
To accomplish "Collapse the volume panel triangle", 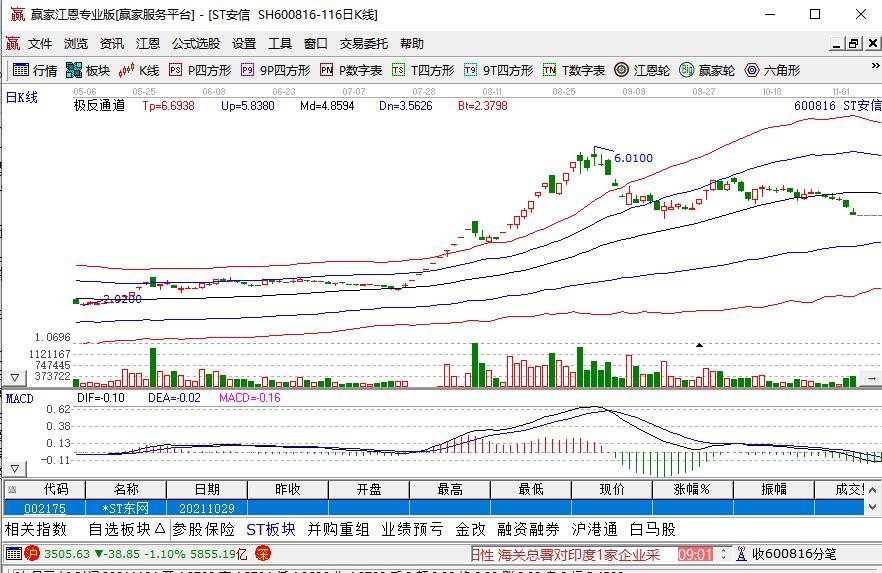I will [15, 378].
